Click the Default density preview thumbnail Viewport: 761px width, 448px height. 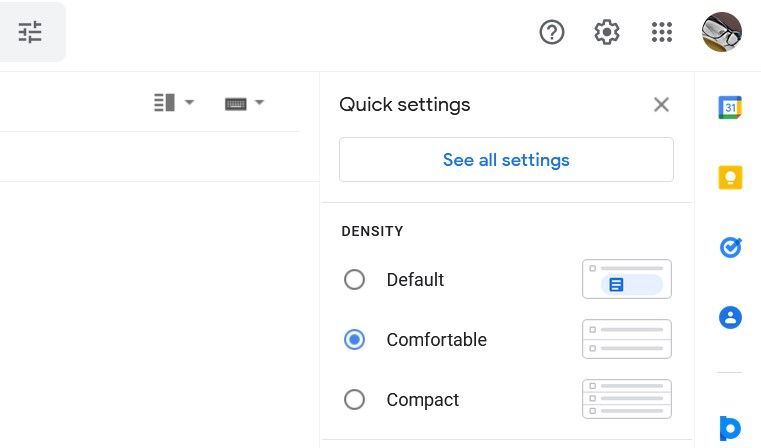(627, 280)
